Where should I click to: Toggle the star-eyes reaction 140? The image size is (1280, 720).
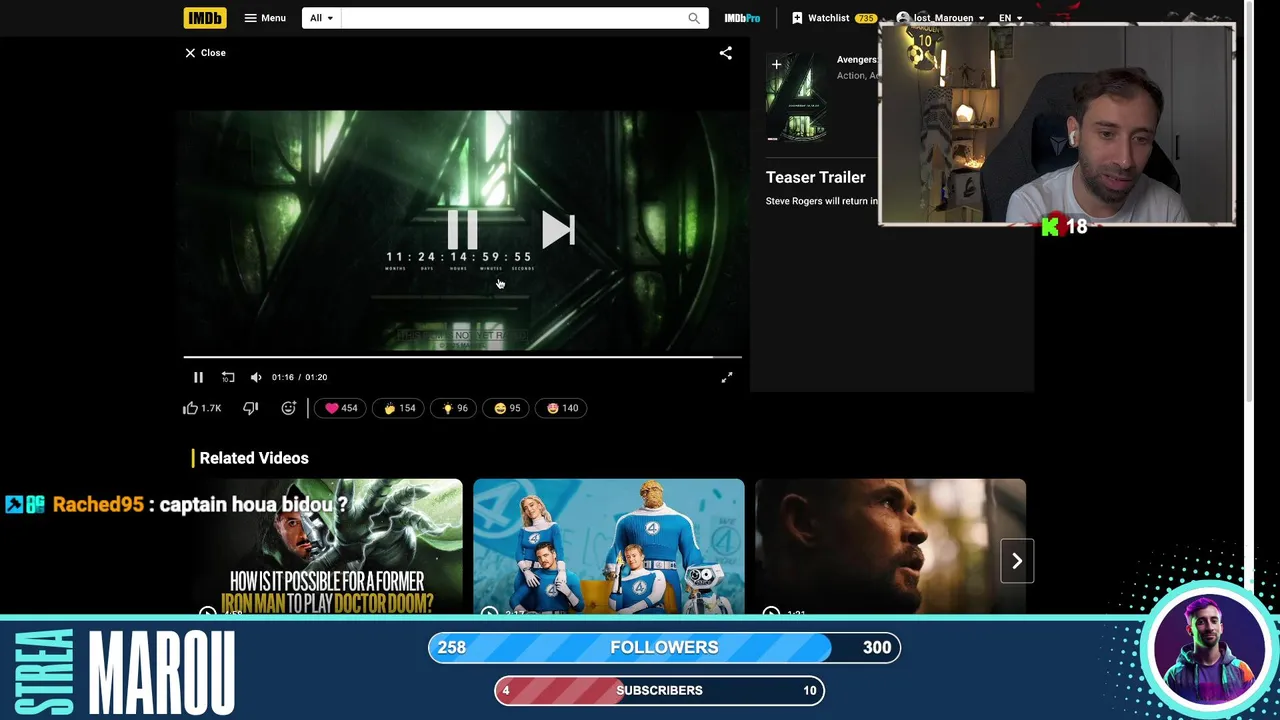[x=562, y=408]
